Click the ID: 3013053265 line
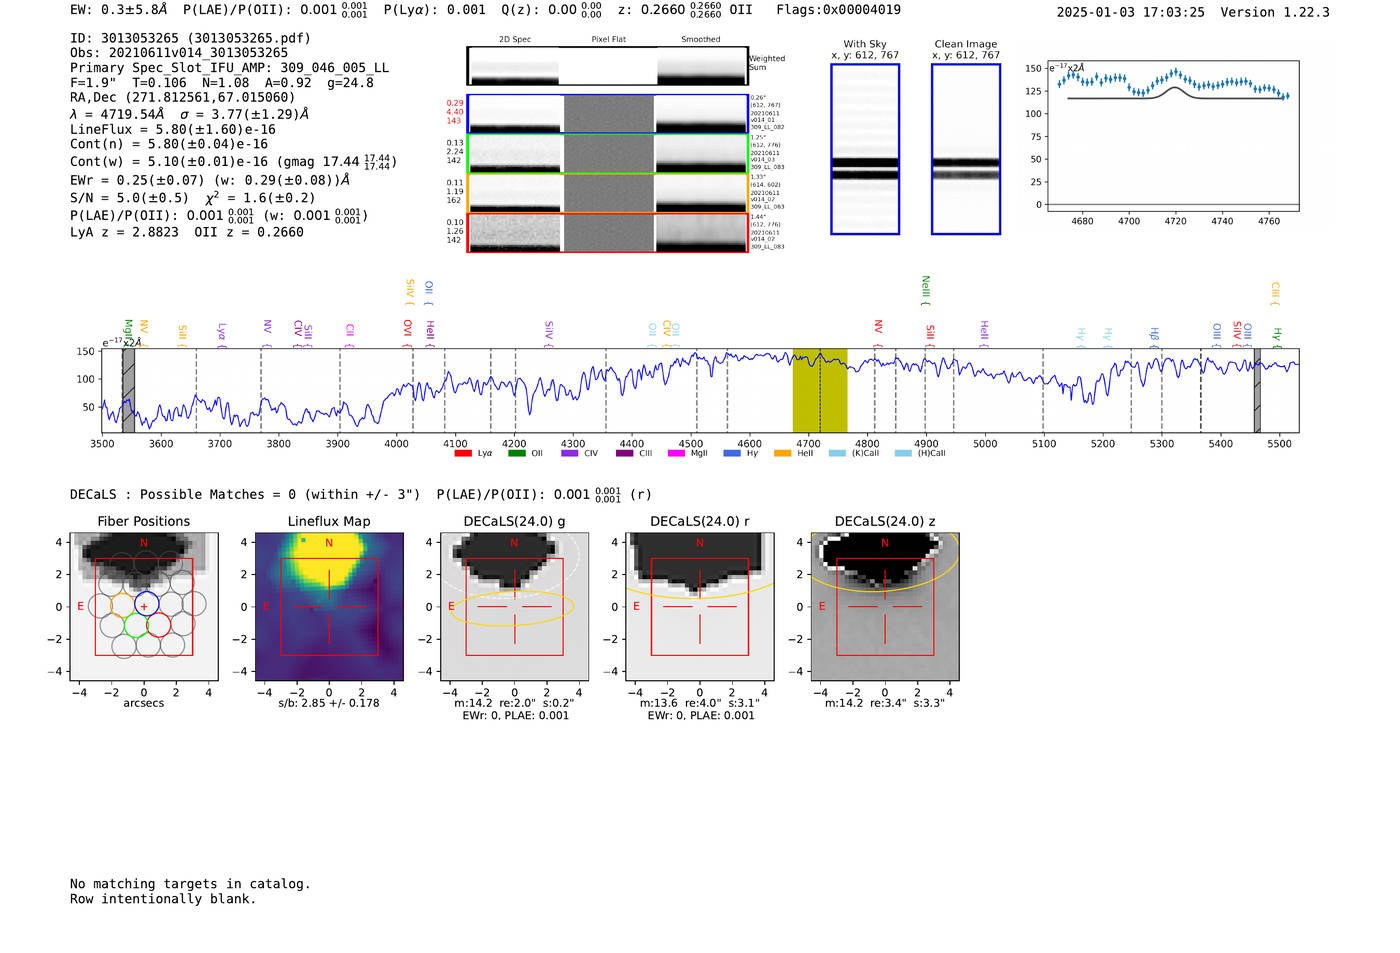The height and width of the screenshot is (953, 1400). [x=190, y=38]
